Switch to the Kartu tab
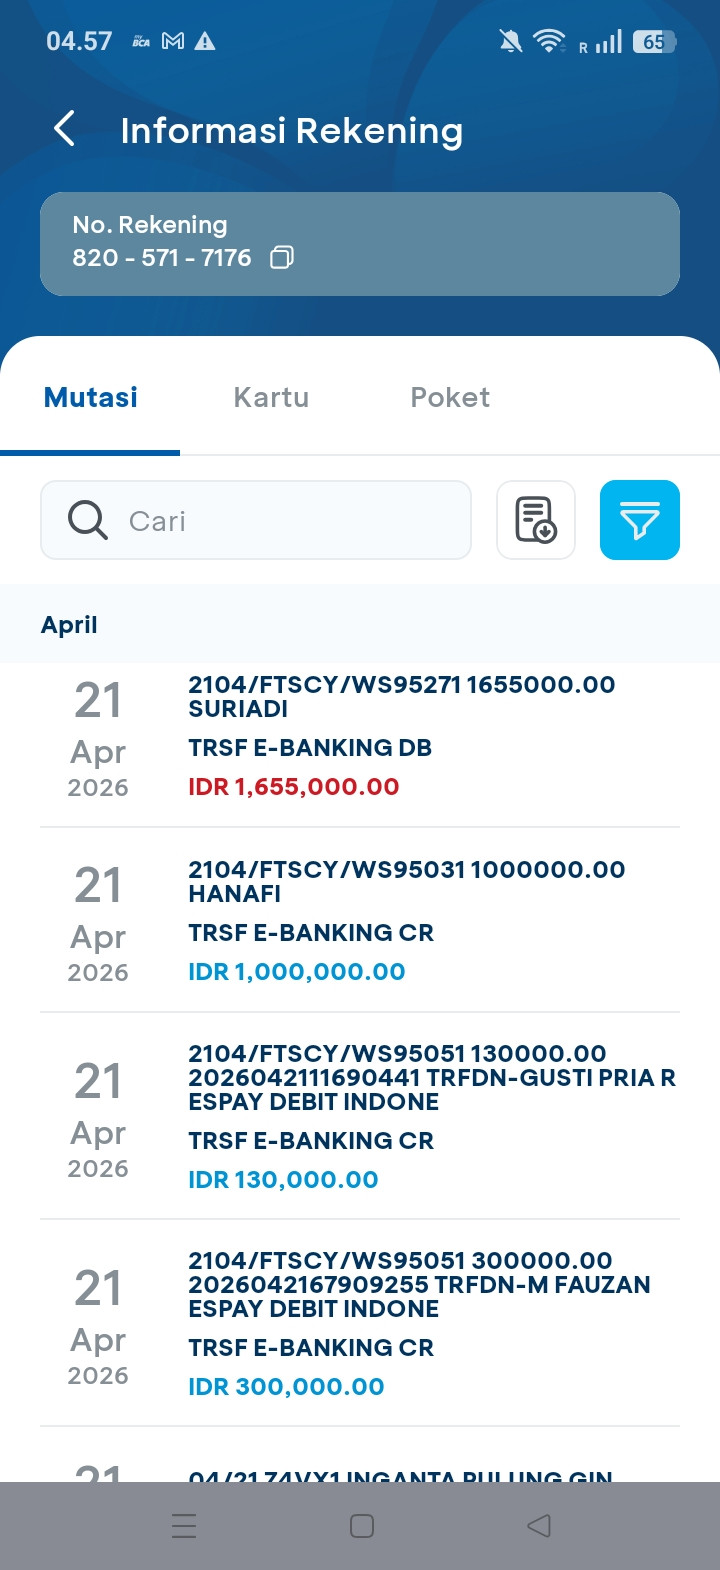Viewport: 720px width, 1570px height. tap(271, 397)
